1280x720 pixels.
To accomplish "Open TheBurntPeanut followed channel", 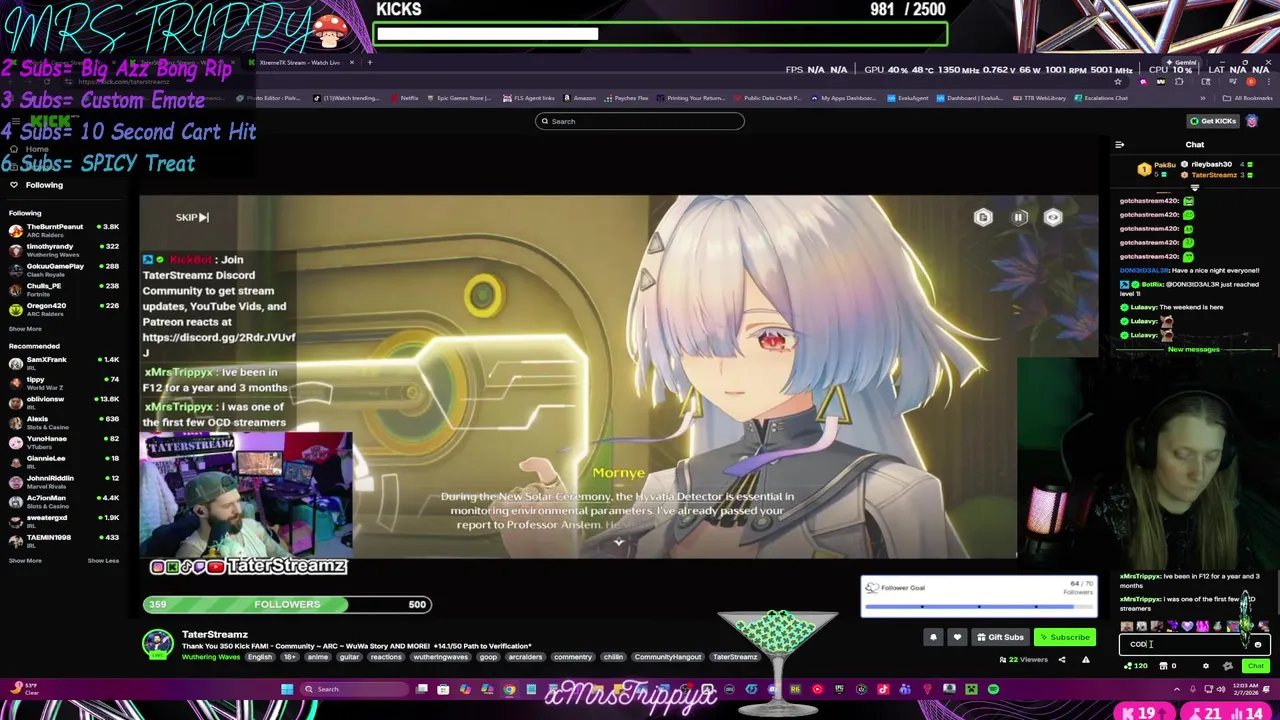I will [64, 230].
